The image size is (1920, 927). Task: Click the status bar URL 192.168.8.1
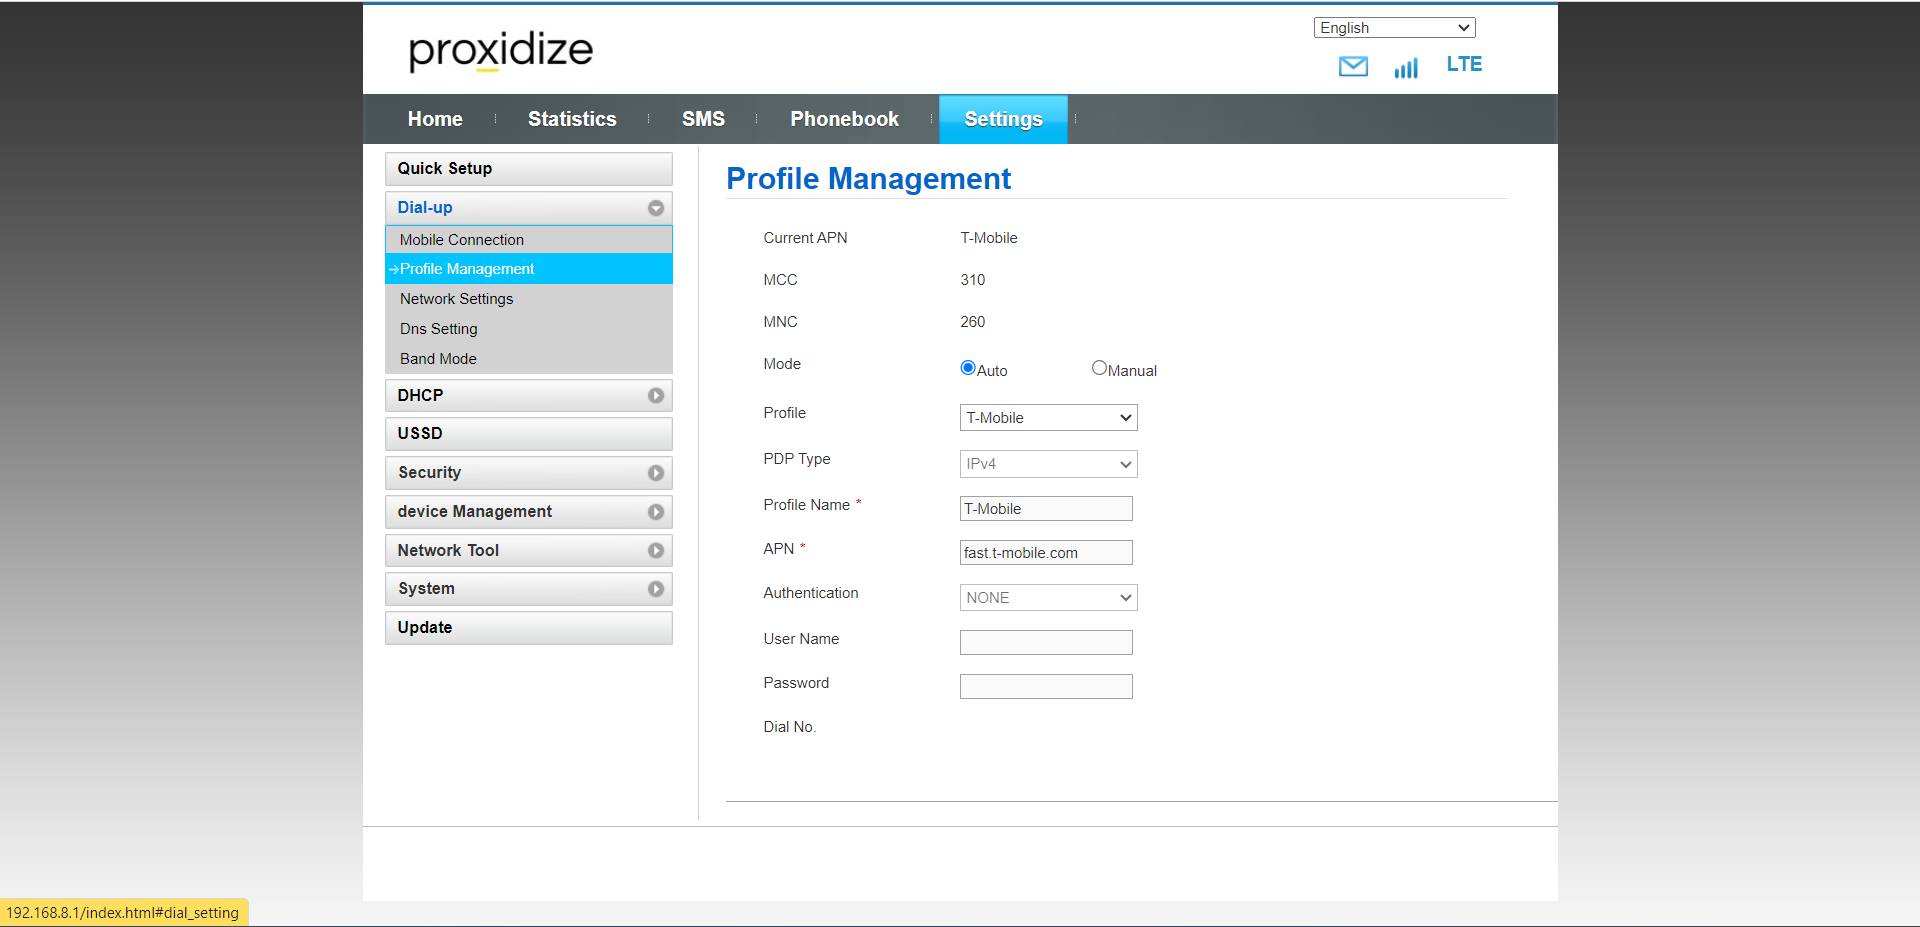point(123,913)
